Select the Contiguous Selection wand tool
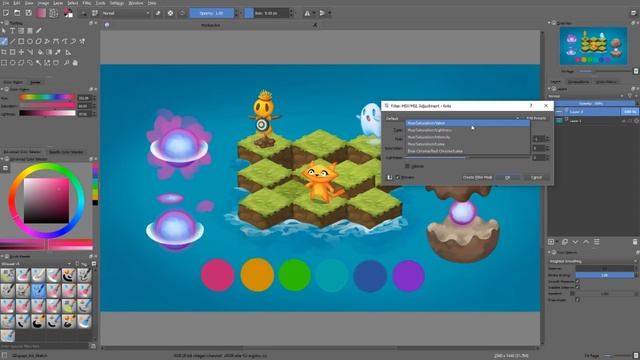 point(39,63)
